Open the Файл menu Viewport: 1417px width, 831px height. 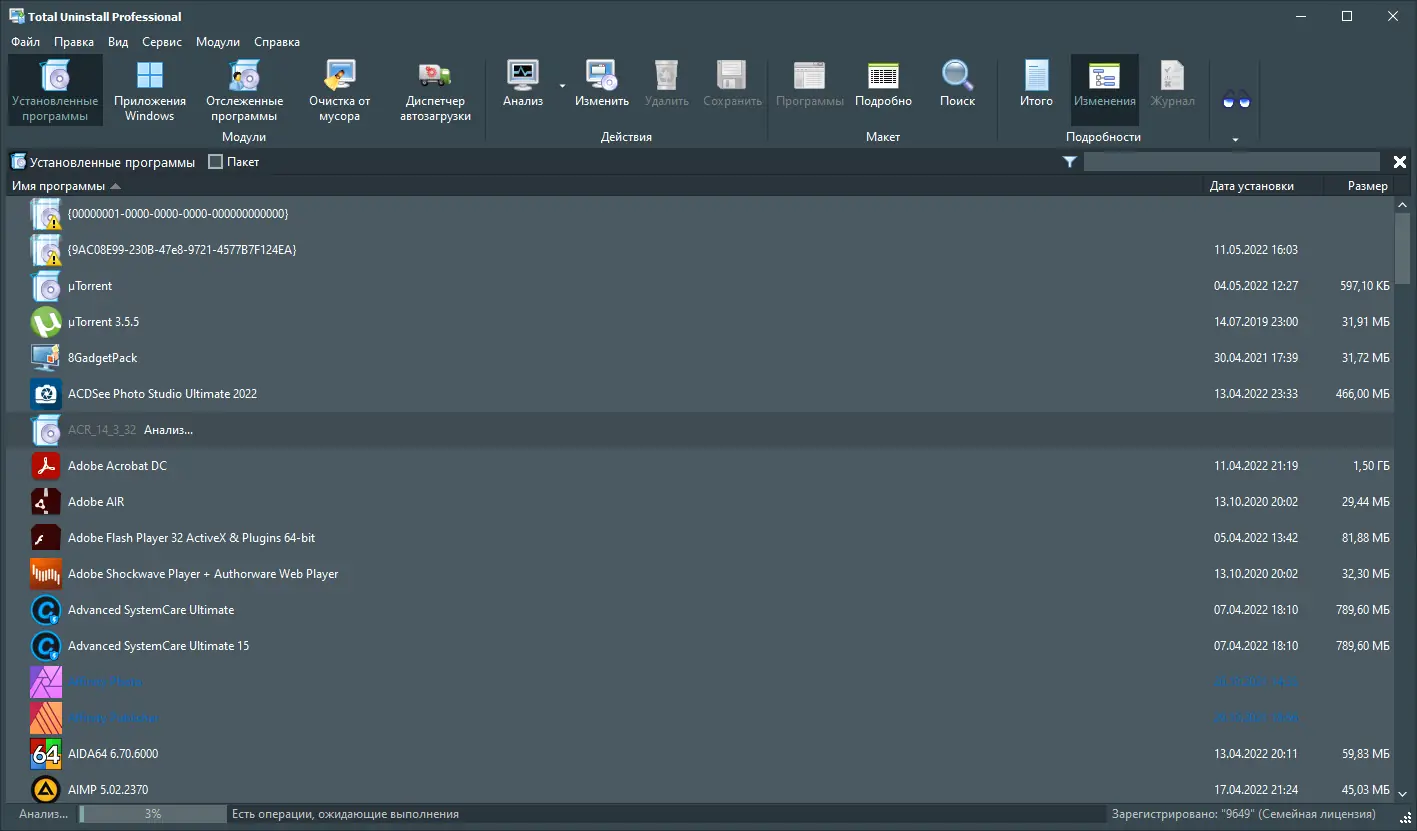(x=26, y=42)
